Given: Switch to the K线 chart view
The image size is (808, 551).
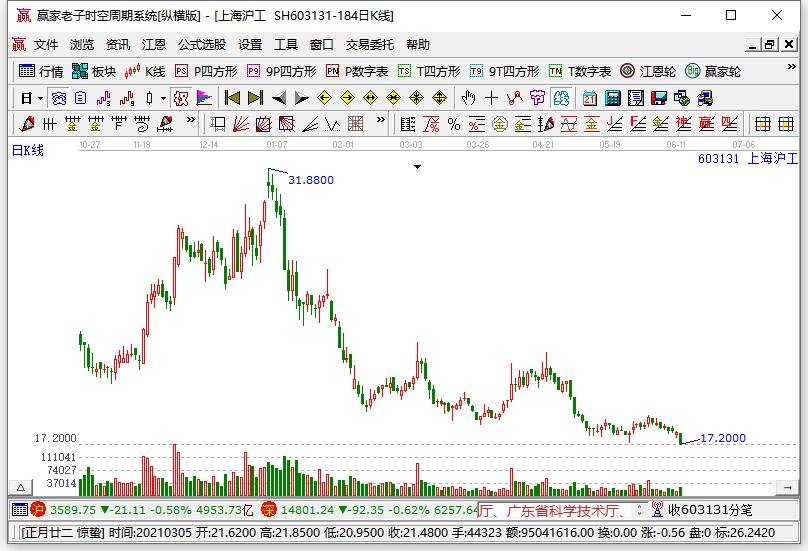Looking at the screenshot, I should (x=145, y=71).
